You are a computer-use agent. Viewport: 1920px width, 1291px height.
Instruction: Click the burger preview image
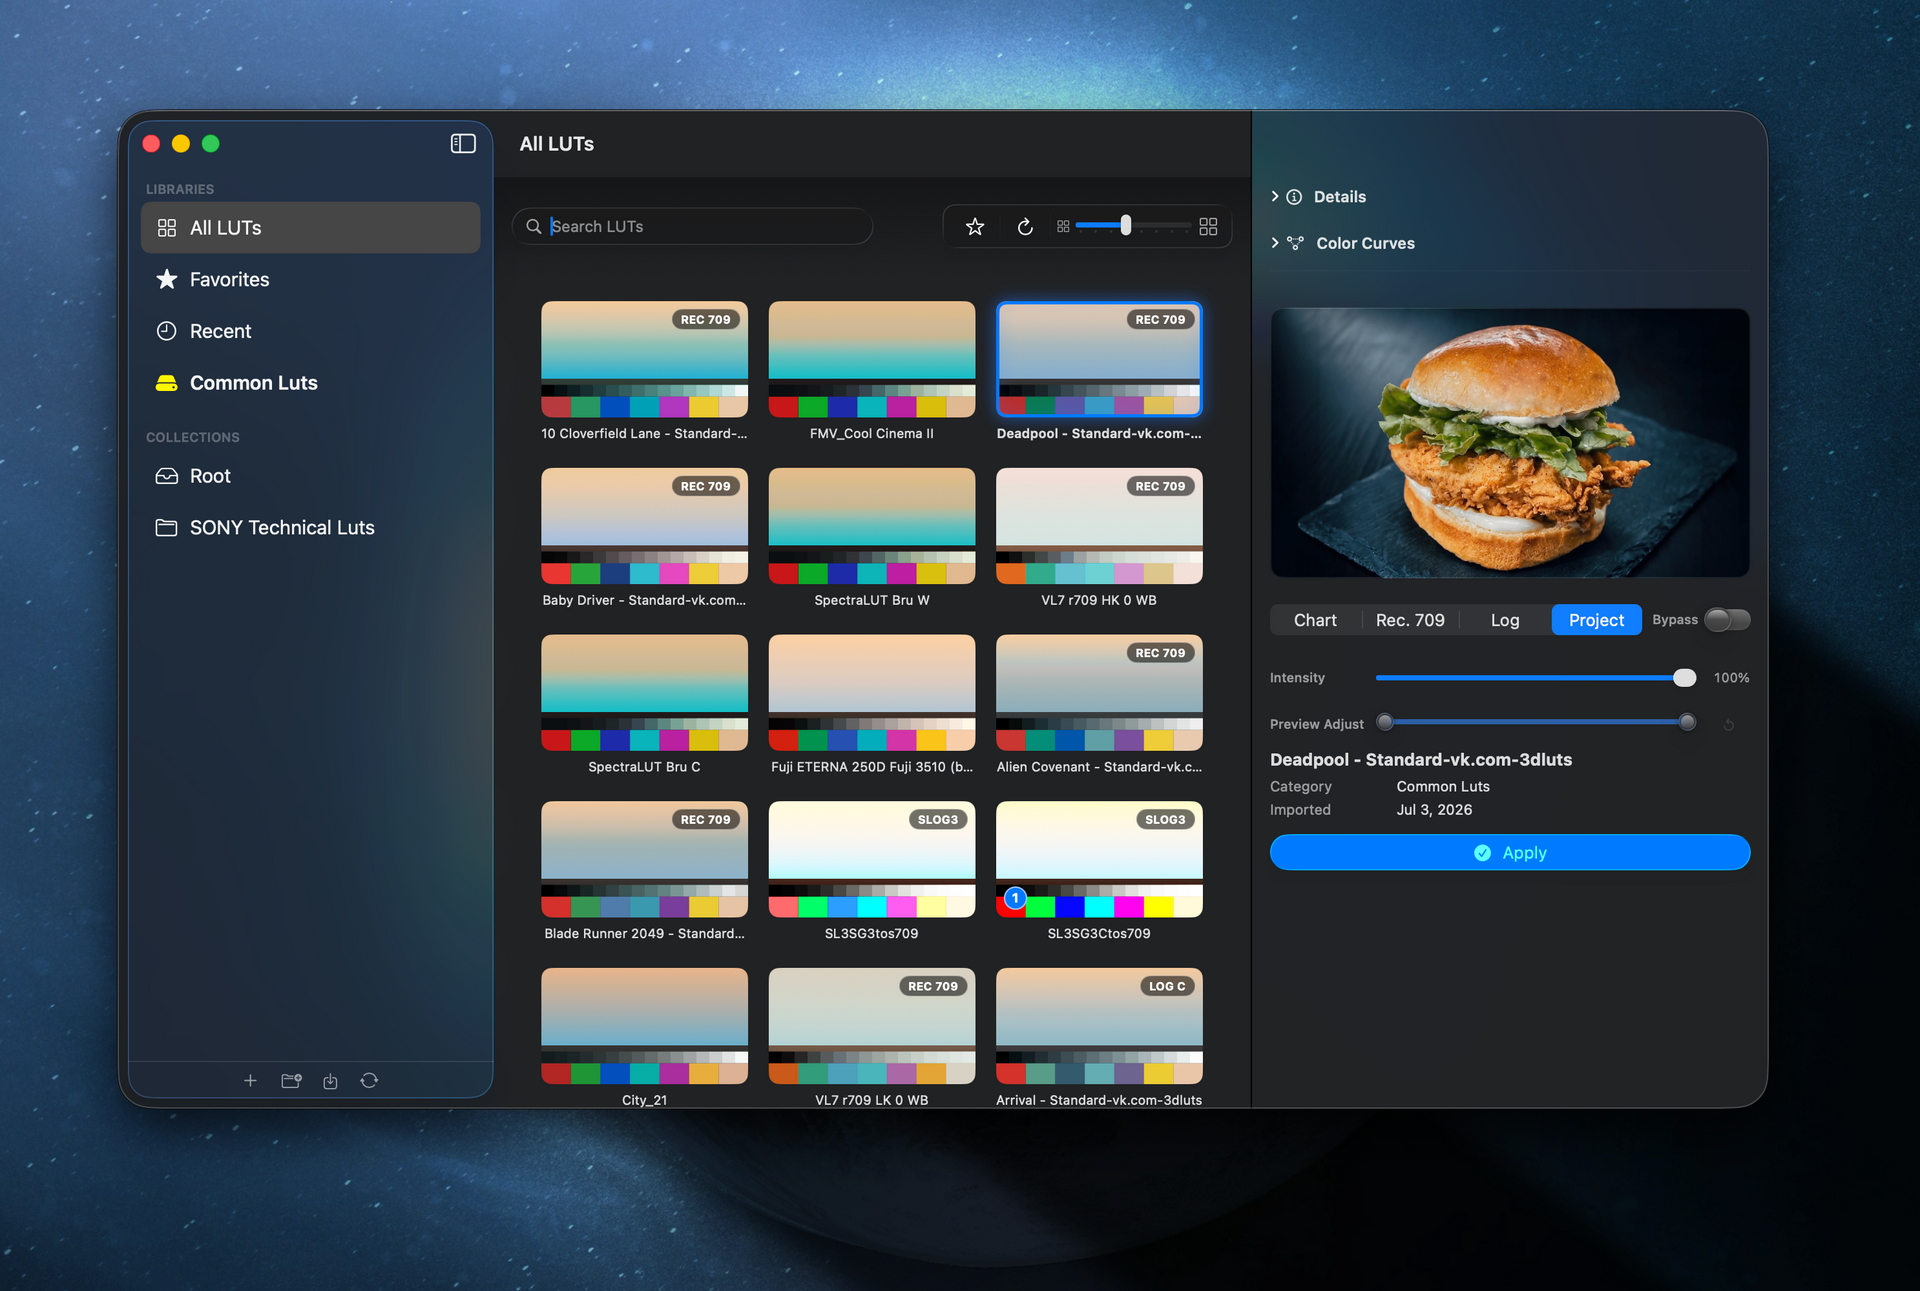(1510, 443)
